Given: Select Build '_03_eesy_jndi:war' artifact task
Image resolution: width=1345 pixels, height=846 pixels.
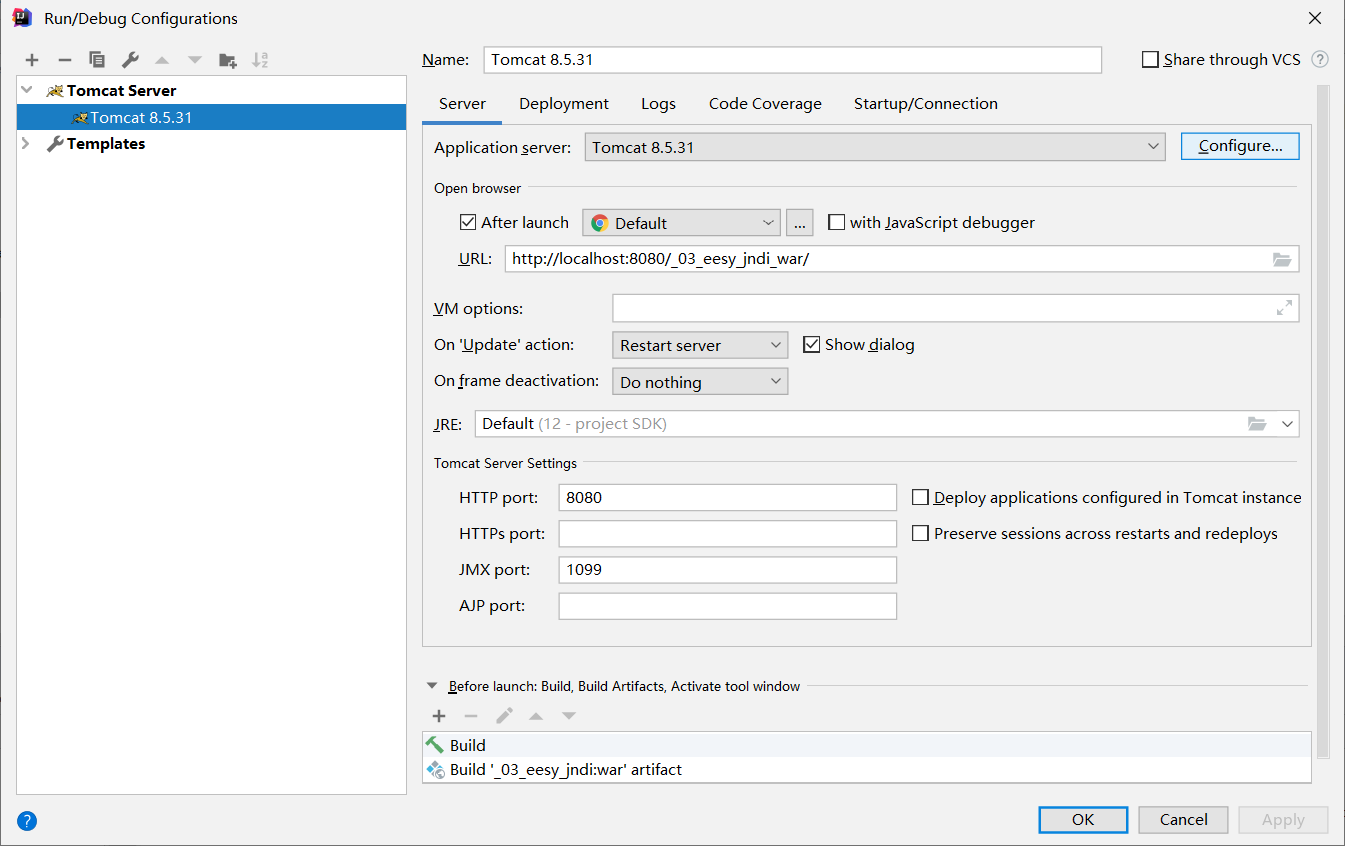Looking at the screenshot, I should (866, 770).
